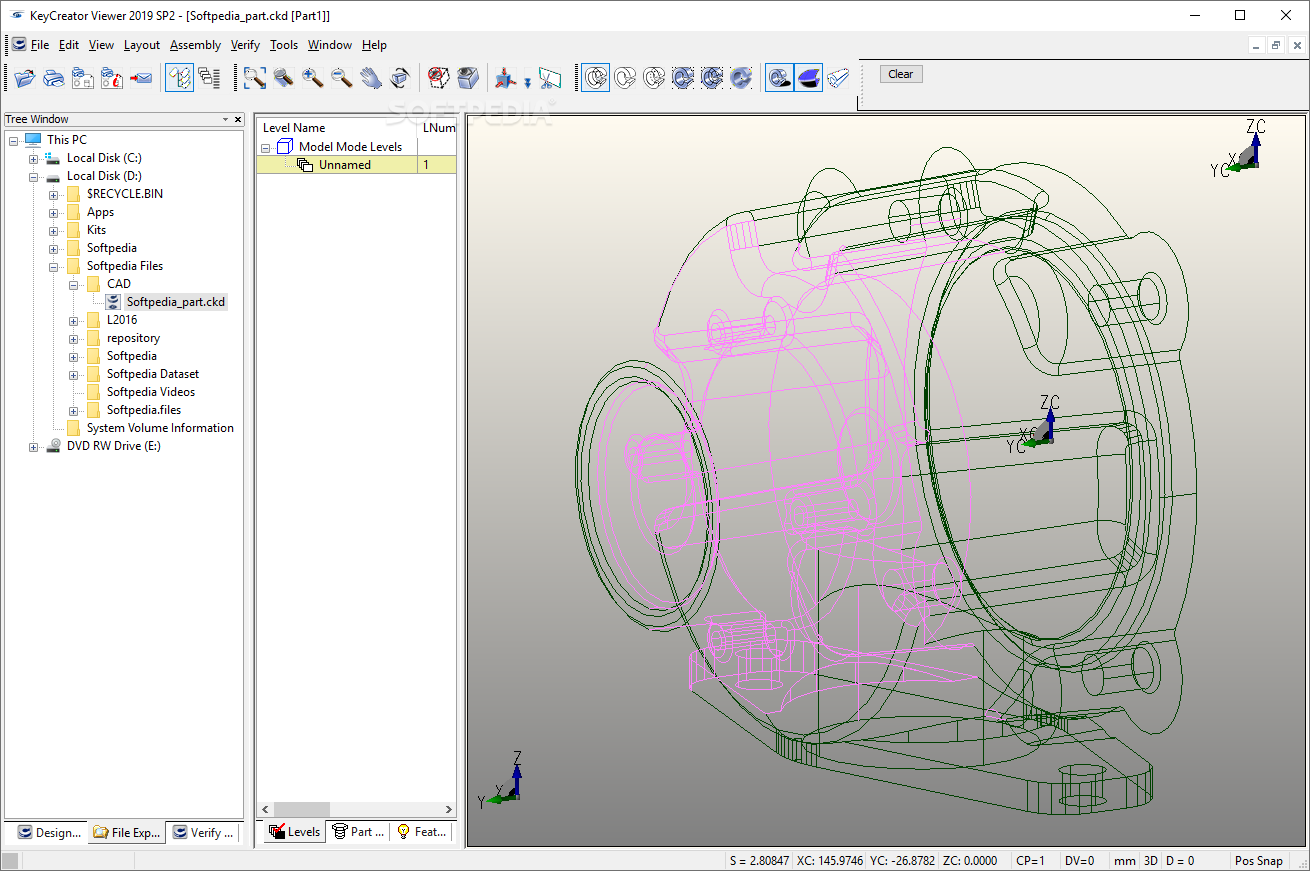
Task: Click the Zoom In plus magnifier
Action: tap(313, 78)
